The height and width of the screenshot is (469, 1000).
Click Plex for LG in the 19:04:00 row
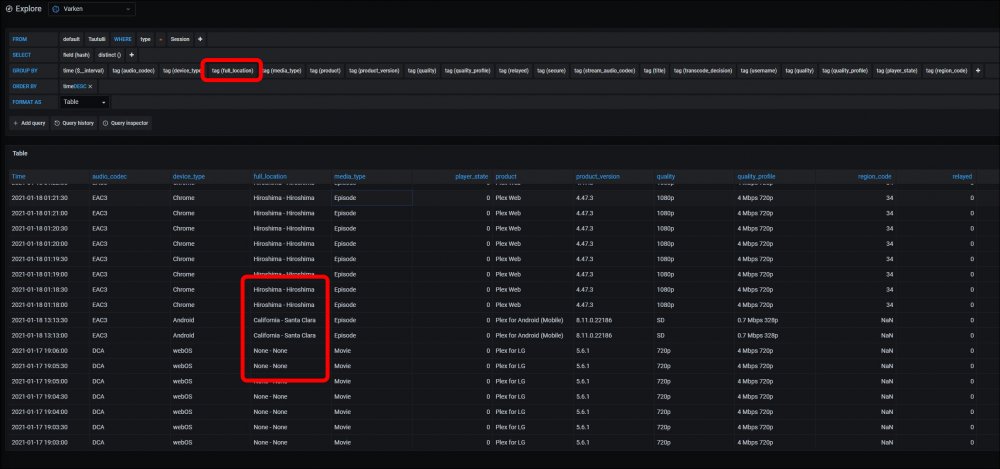510,412
